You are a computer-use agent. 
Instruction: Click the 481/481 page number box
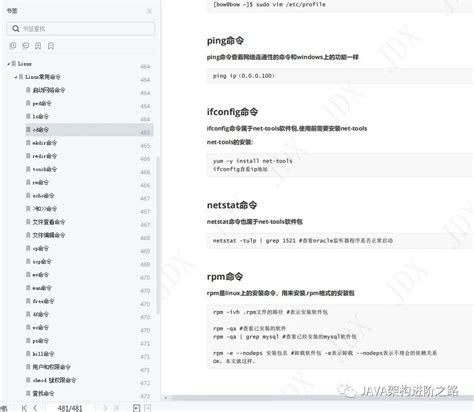[70, 408]
